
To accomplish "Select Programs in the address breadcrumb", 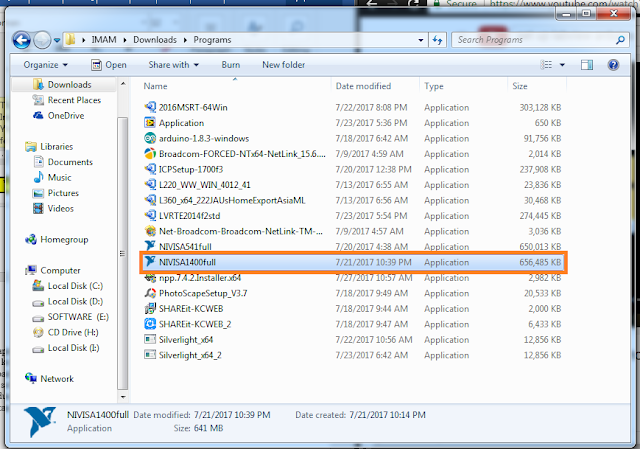I will pyautogui.click(x=212, y=40).
